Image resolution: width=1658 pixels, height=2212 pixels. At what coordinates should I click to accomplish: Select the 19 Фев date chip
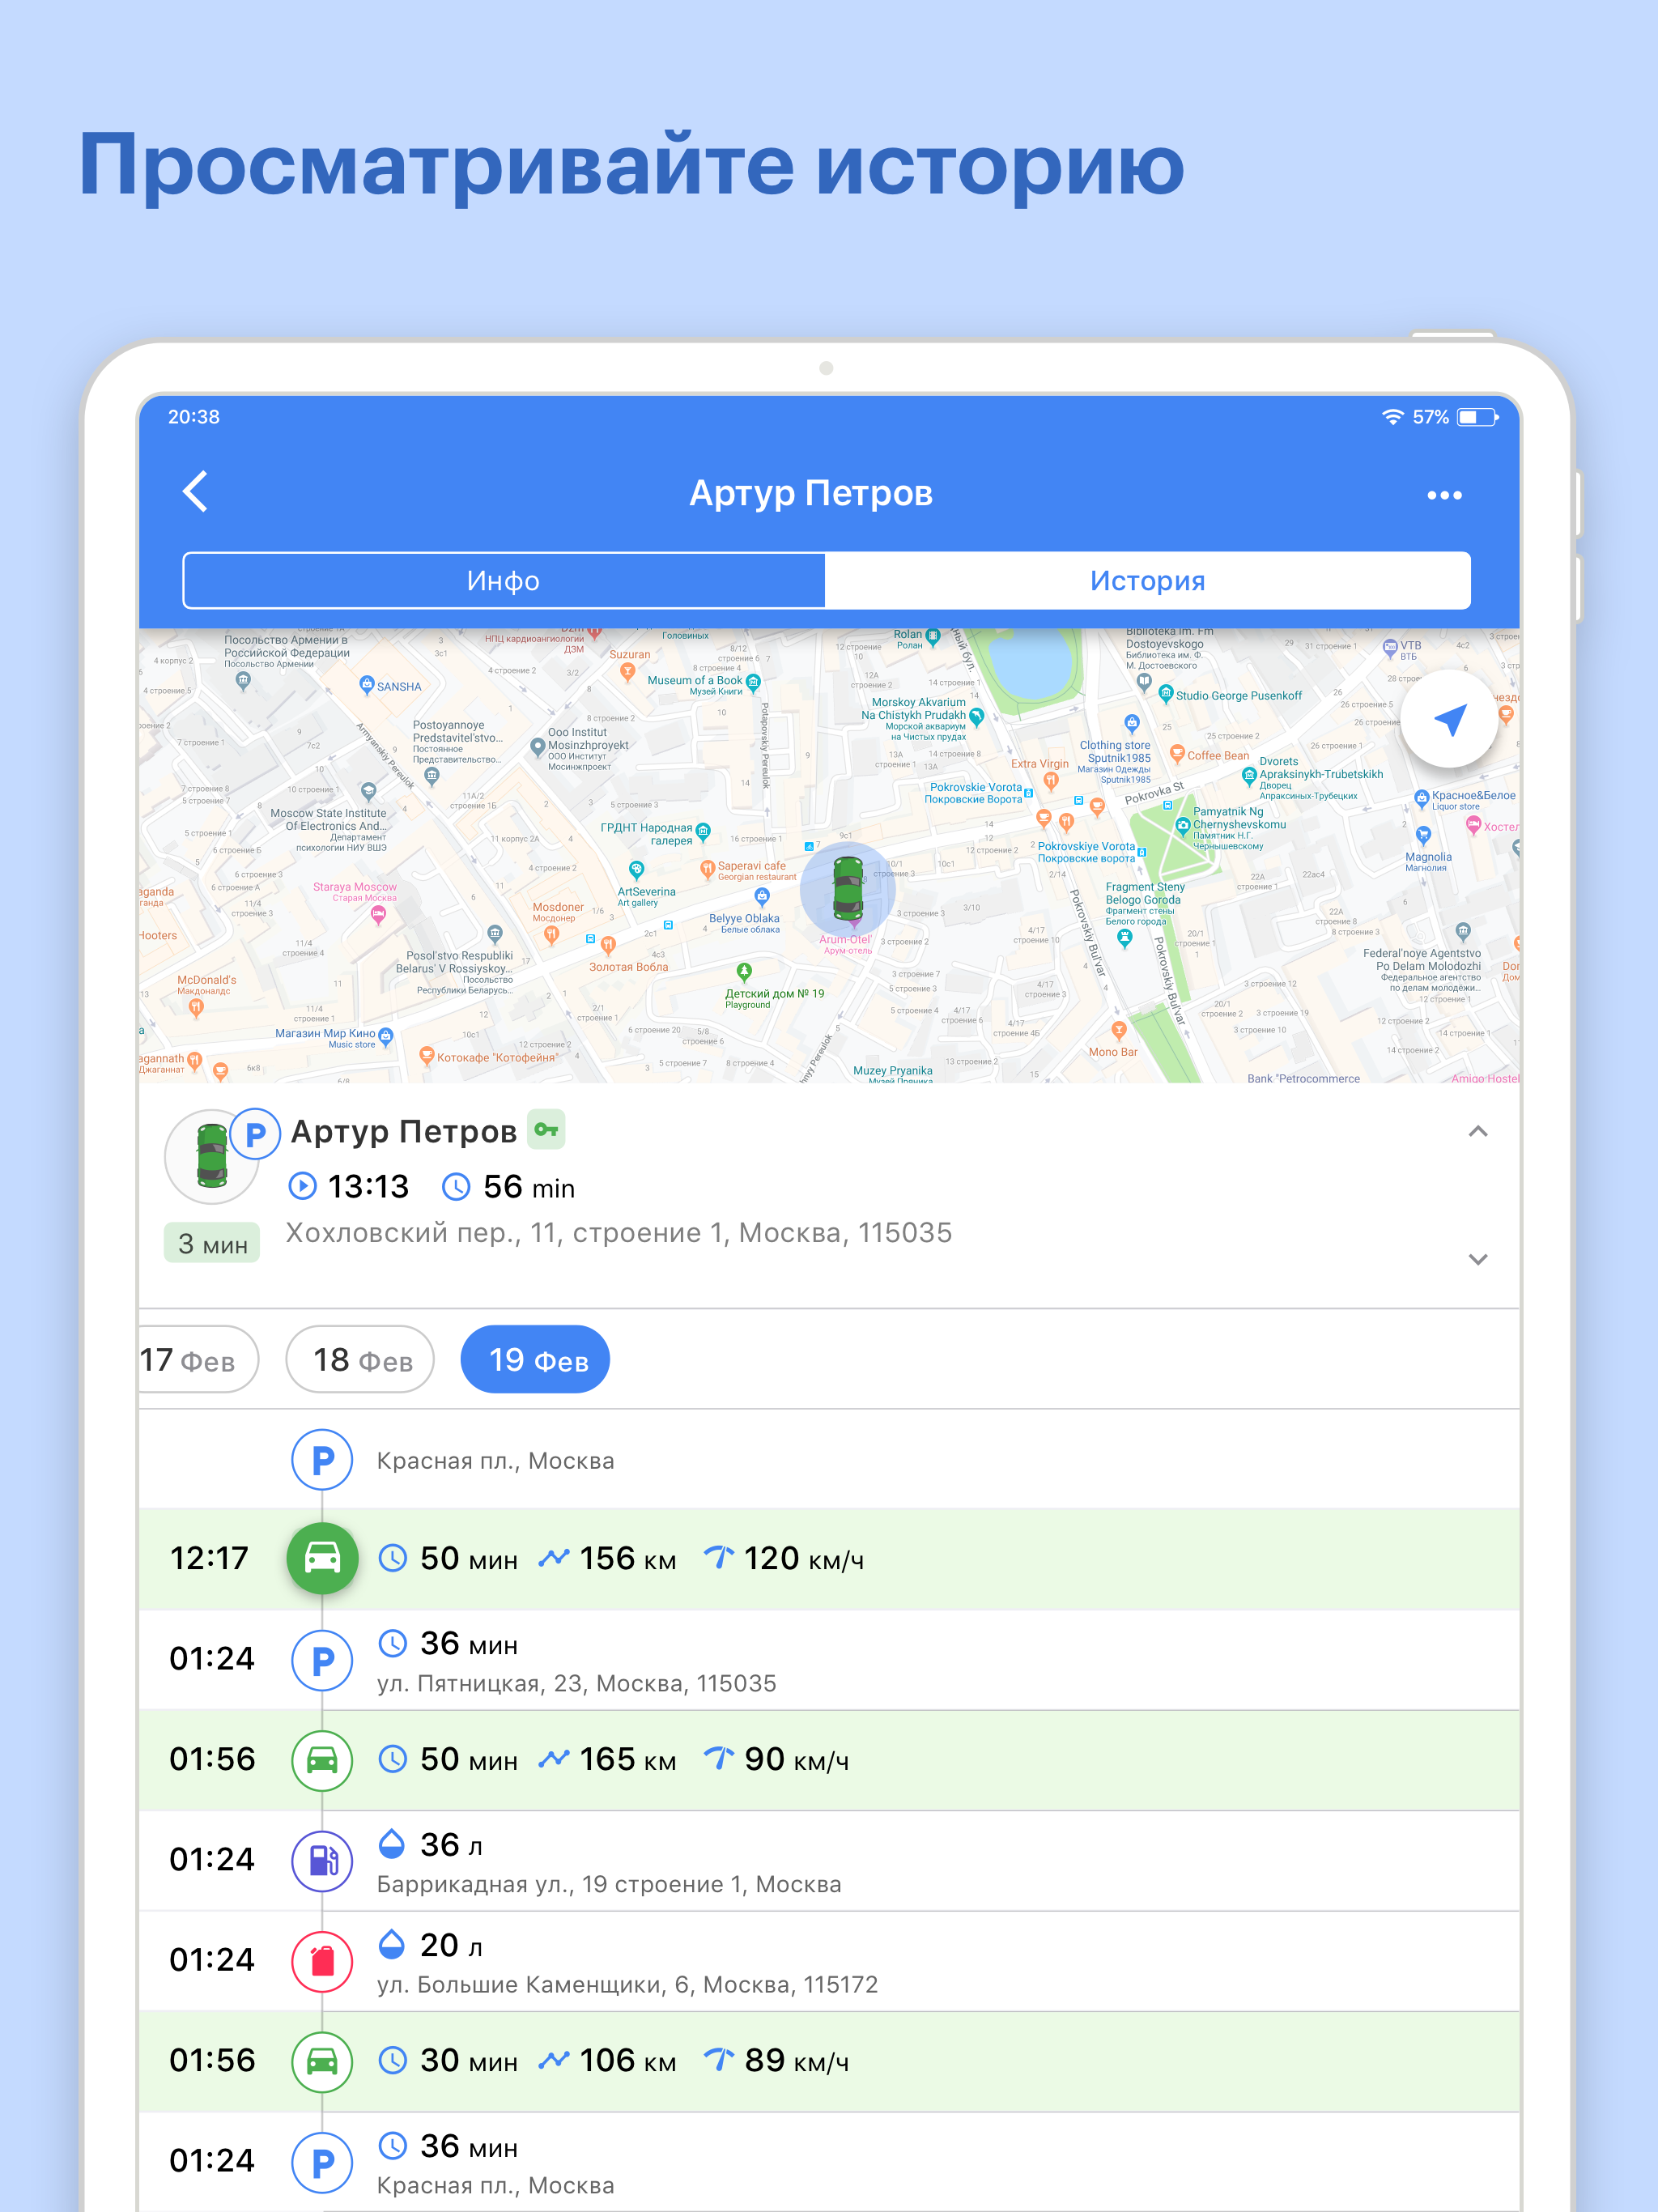pos(536,1359)
